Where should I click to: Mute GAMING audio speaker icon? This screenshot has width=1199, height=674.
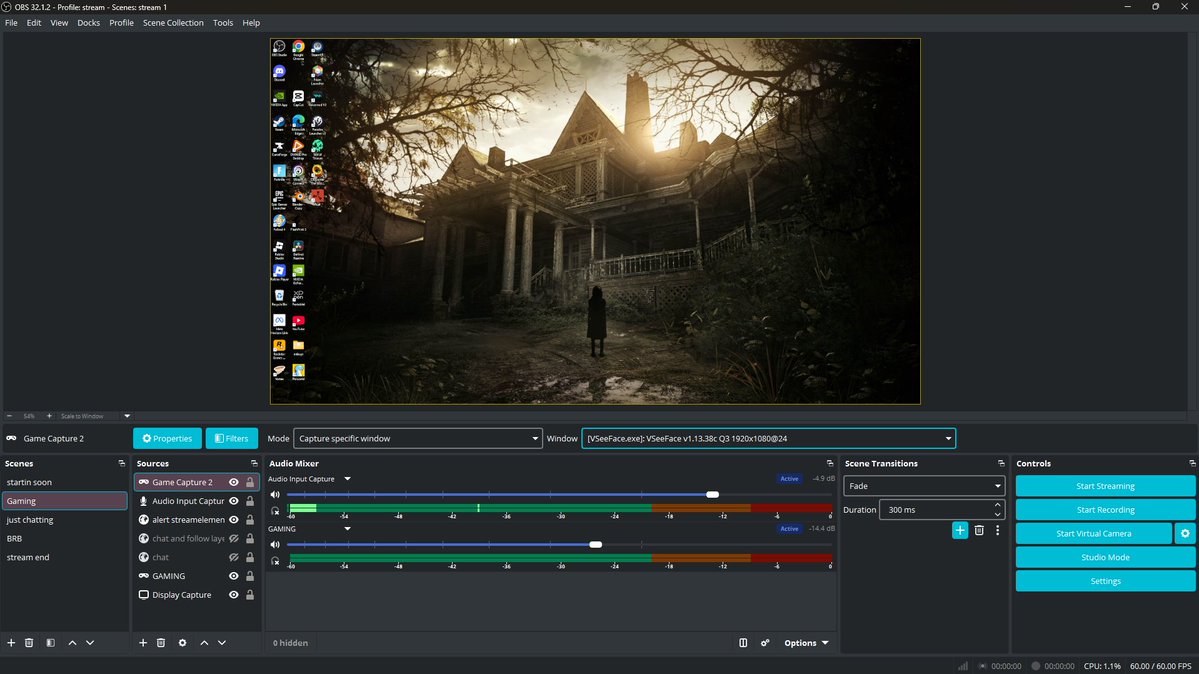(x=275, y=545)
